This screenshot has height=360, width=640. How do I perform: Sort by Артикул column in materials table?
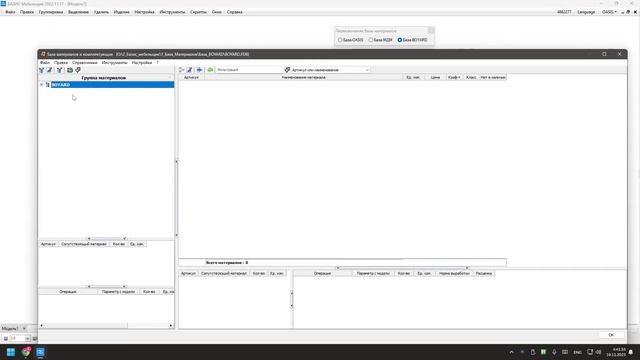(x=191, y=77)
